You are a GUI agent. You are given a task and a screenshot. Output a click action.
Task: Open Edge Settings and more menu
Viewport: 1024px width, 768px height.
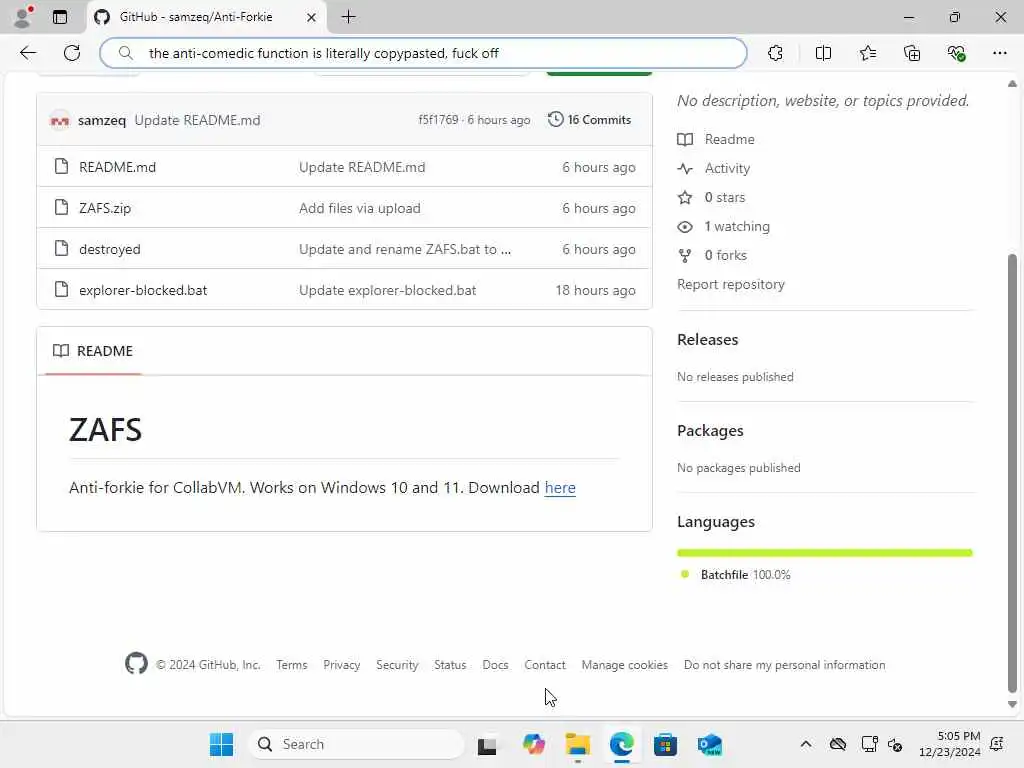[1000, 53]
